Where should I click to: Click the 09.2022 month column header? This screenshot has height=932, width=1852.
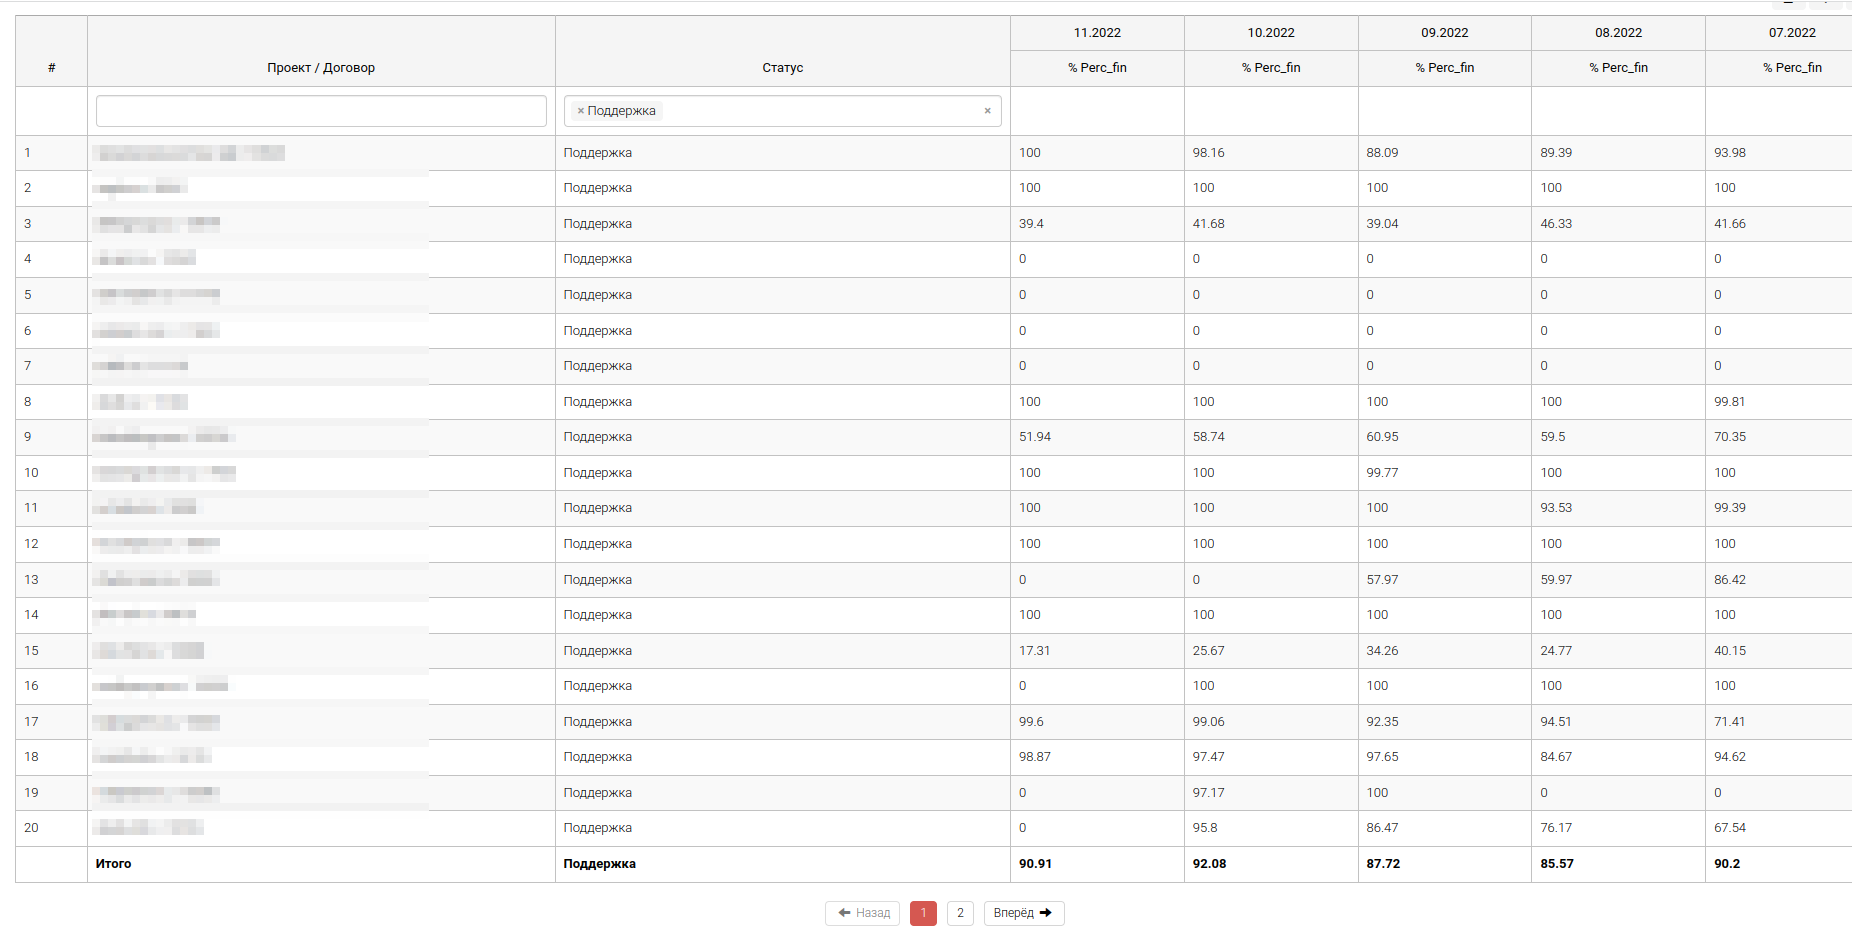coord(1444,33)
